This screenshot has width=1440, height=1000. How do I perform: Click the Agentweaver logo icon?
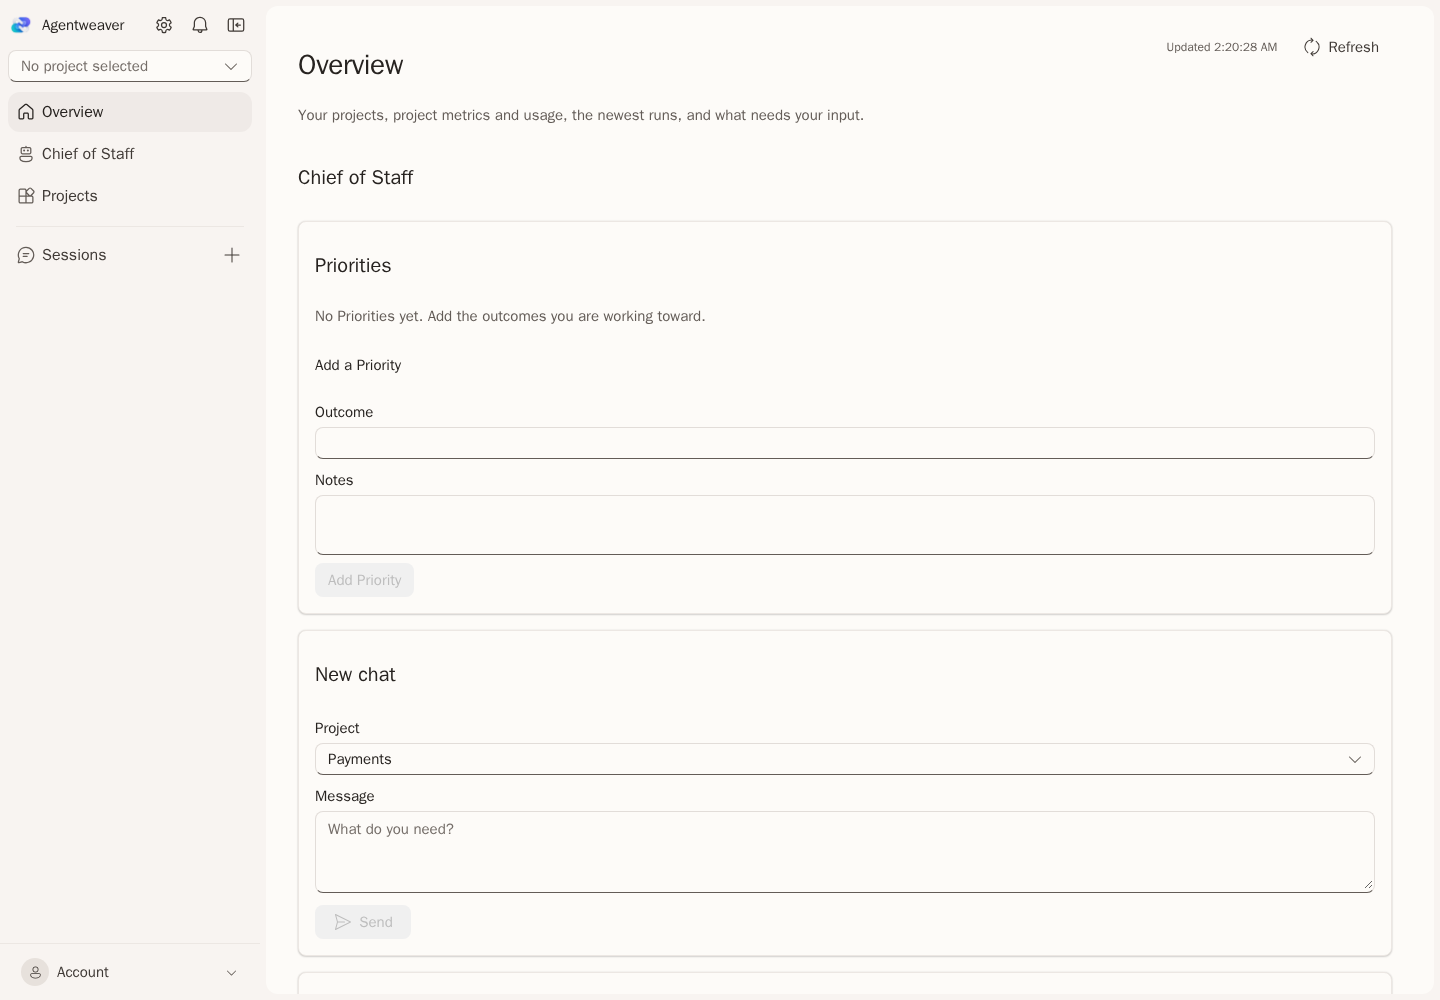[x=21, y=25]
